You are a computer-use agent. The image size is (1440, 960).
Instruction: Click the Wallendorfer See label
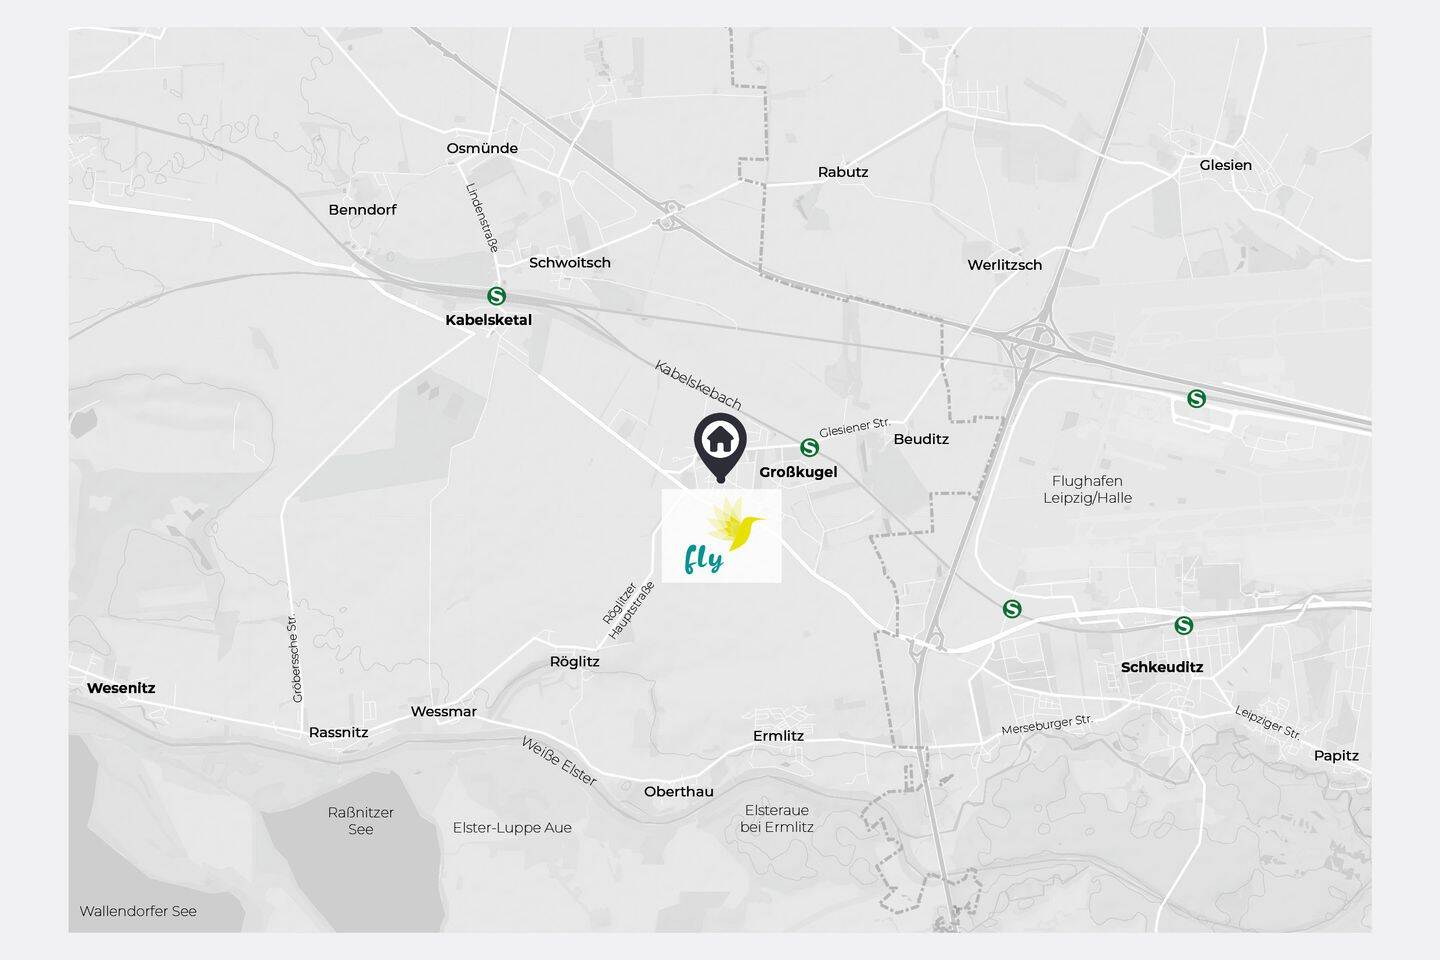pos(138,911)
